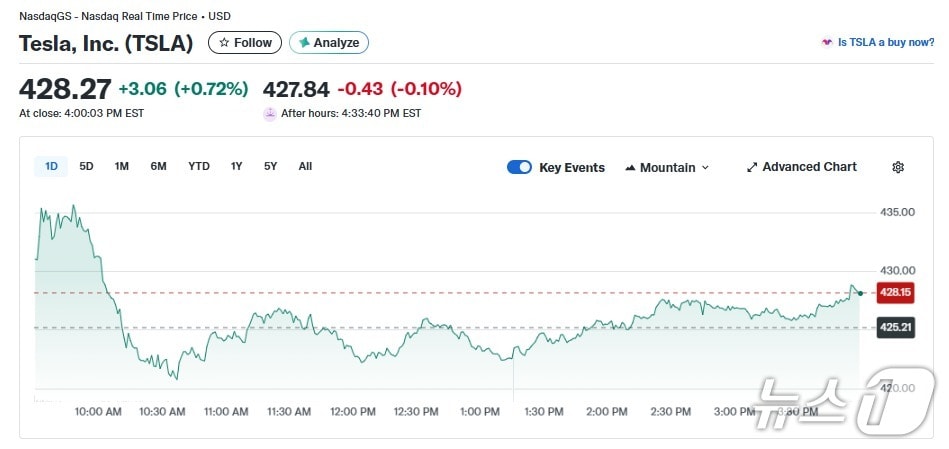Click the star icon in Follow button

pos(224,43)
